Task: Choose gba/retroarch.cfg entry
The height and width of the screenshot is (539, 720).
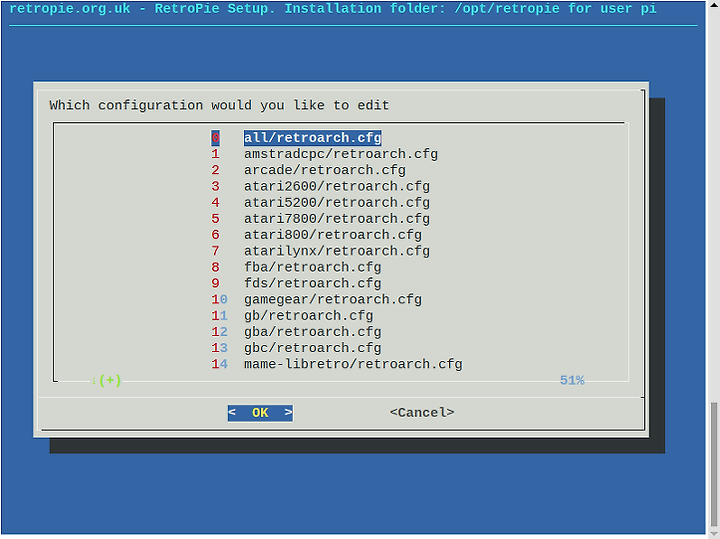Action: click(312, 332)
